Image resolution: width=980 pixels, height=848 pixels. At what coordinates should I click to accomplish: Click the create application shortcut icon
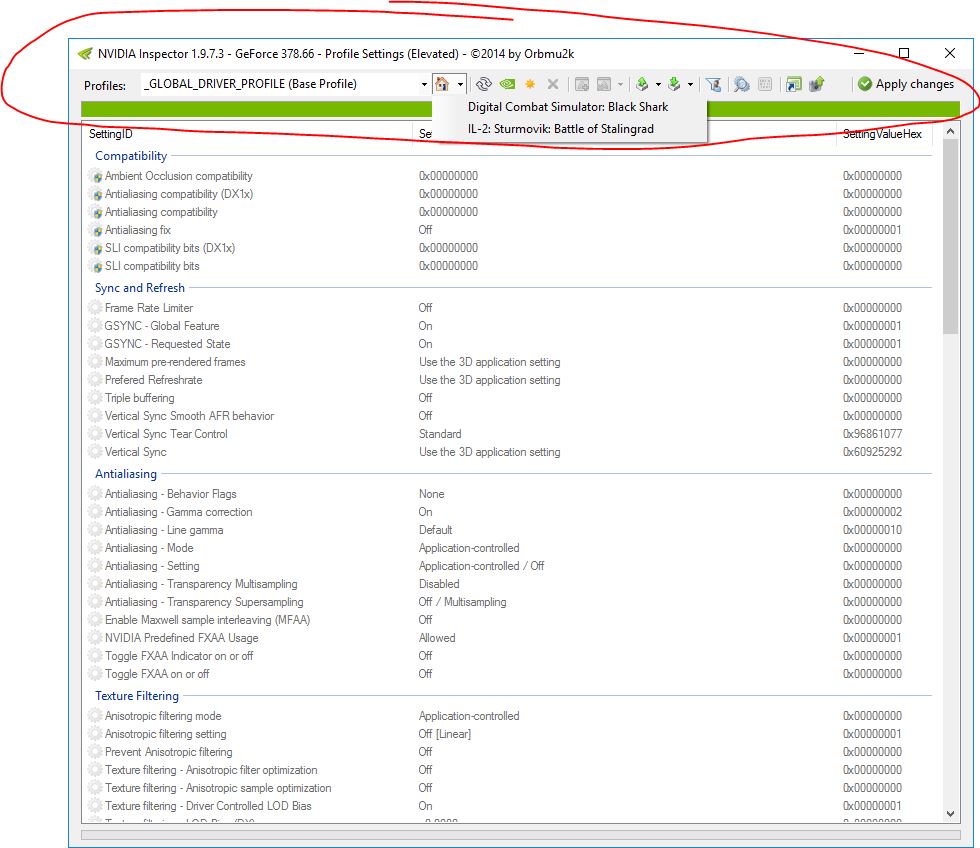[794, 84]
